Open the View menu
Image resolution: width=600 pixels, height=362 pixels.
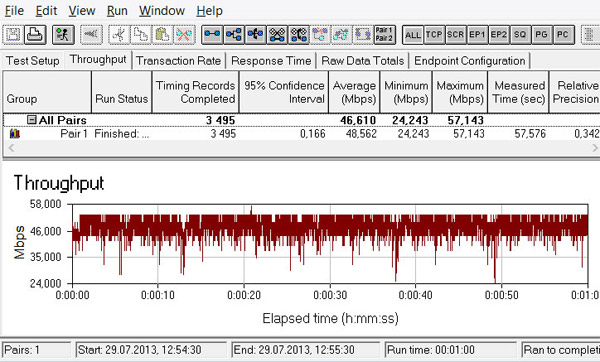pos(82,11)
